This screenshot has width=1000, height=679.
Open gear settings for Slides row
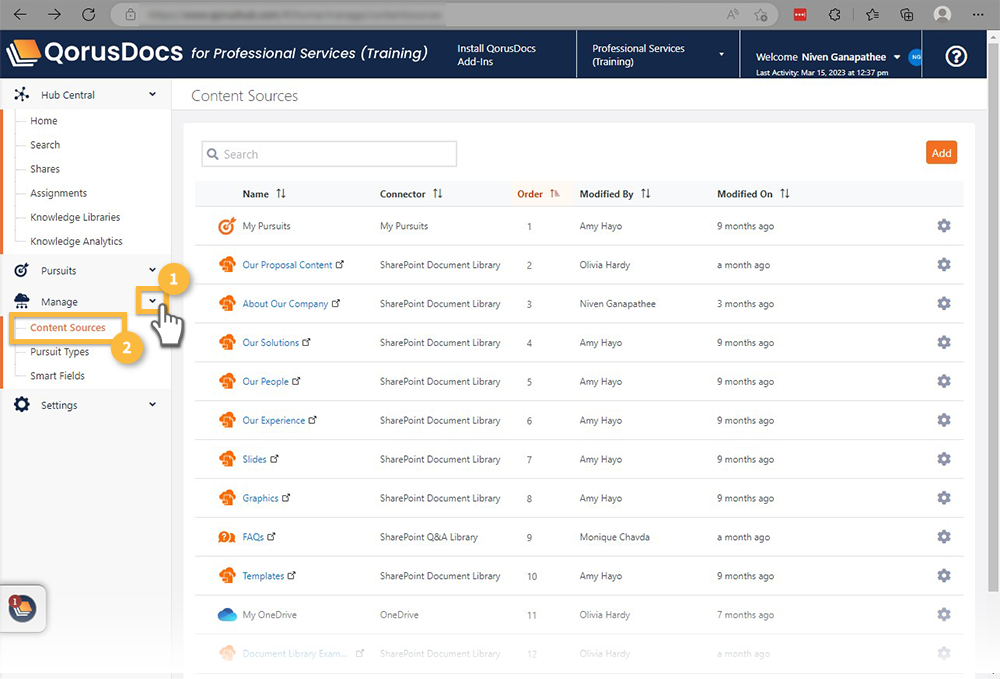[x=944, y=459]
